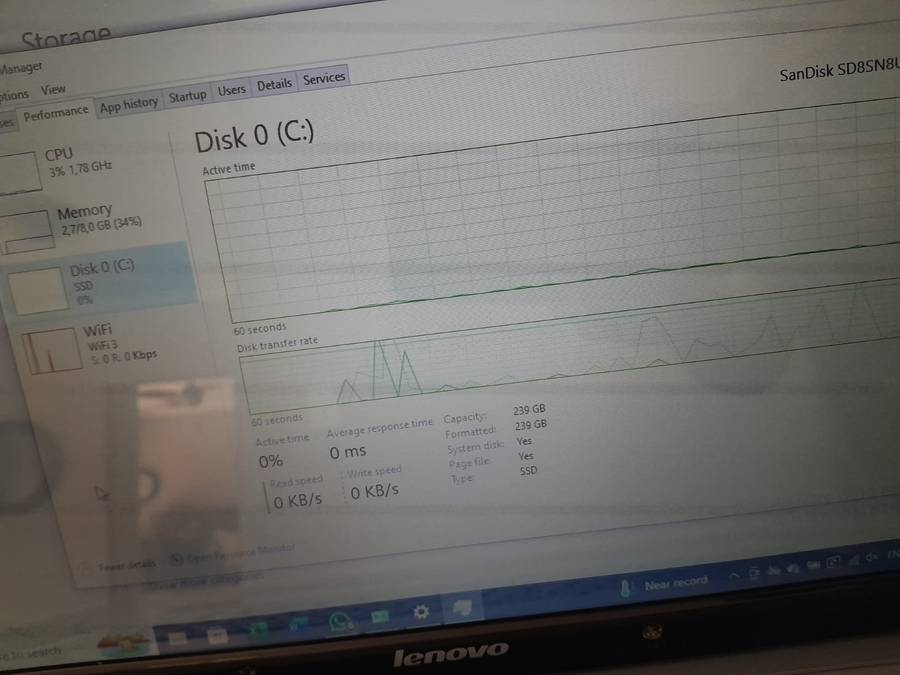Show hidden system tray icons chevron
This screenshot has width=900, height=675.
[734, 575]
